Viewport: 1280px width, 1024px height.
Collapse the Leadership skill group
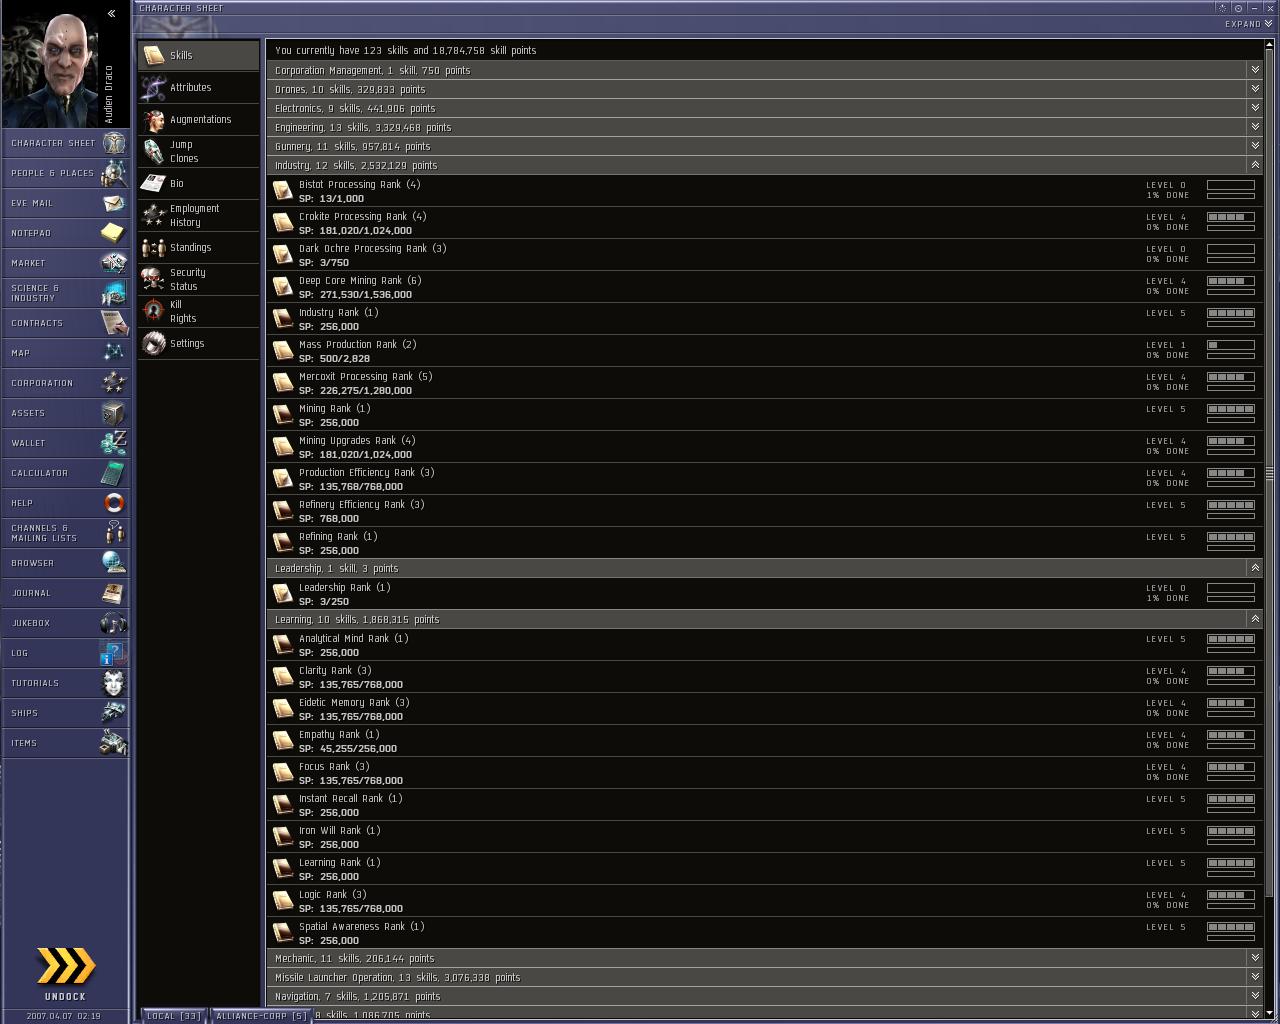pyautogui.click(x=1255, y=568)
